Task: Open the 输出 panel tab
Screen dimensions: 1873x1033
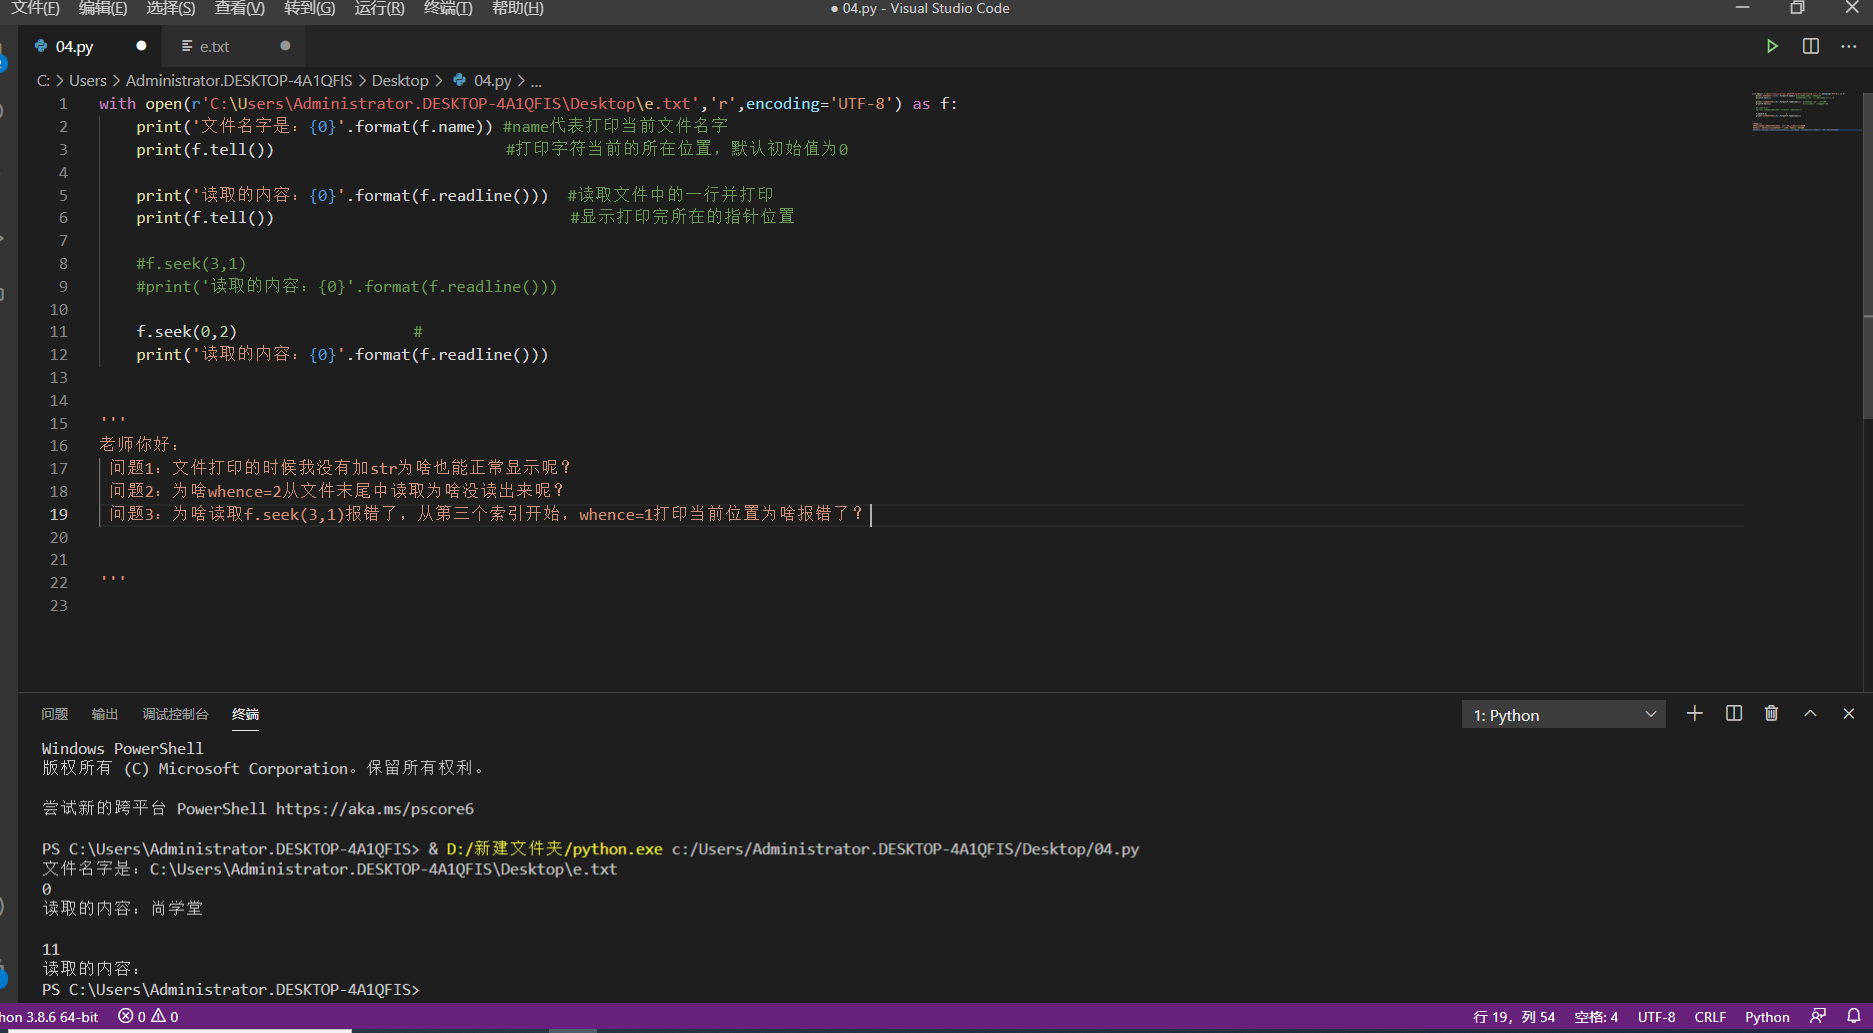Action: click(105, 714)
